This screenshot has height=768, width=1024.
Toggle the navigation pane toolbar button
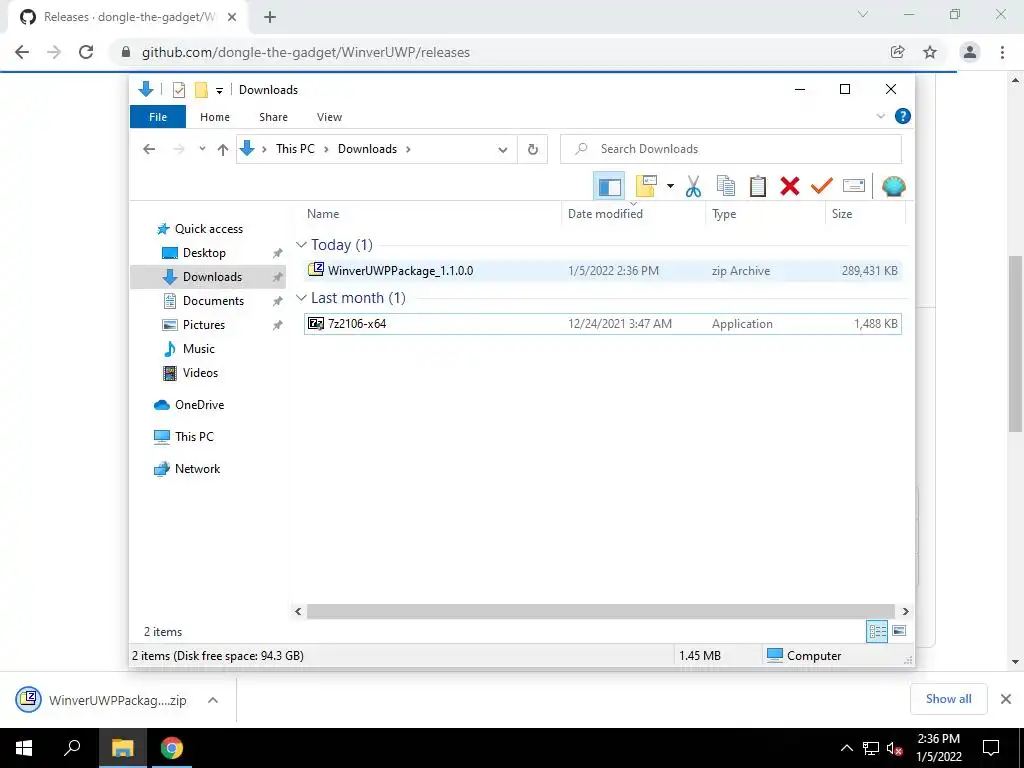coord(609,187)
